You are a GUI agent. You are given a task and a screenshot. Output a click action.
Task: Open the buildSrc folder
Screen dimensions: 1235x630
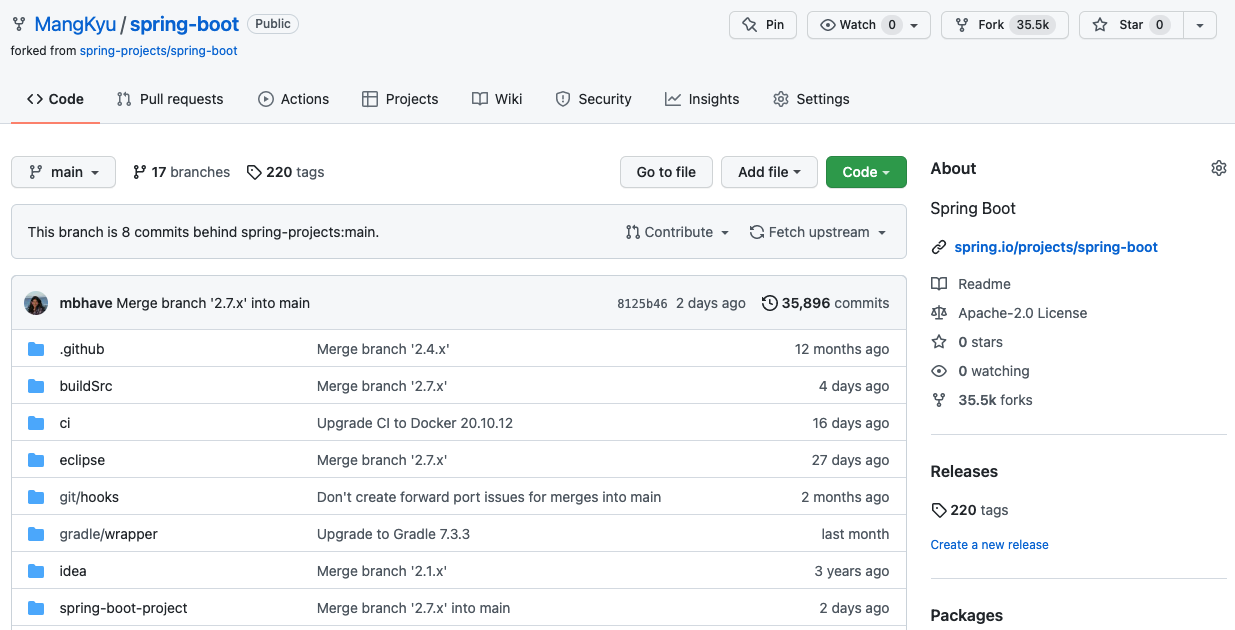(x=86, y=386)
